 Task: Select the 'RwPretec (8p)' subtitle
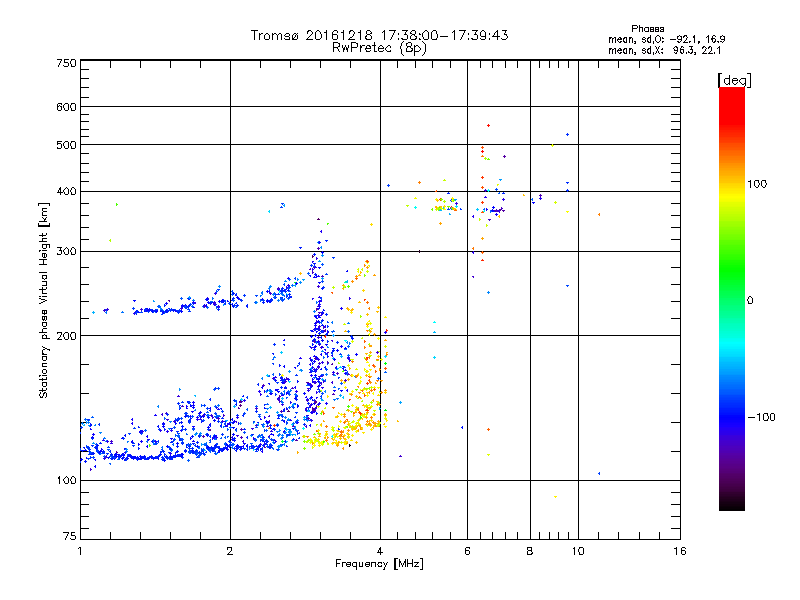(379, 48)
